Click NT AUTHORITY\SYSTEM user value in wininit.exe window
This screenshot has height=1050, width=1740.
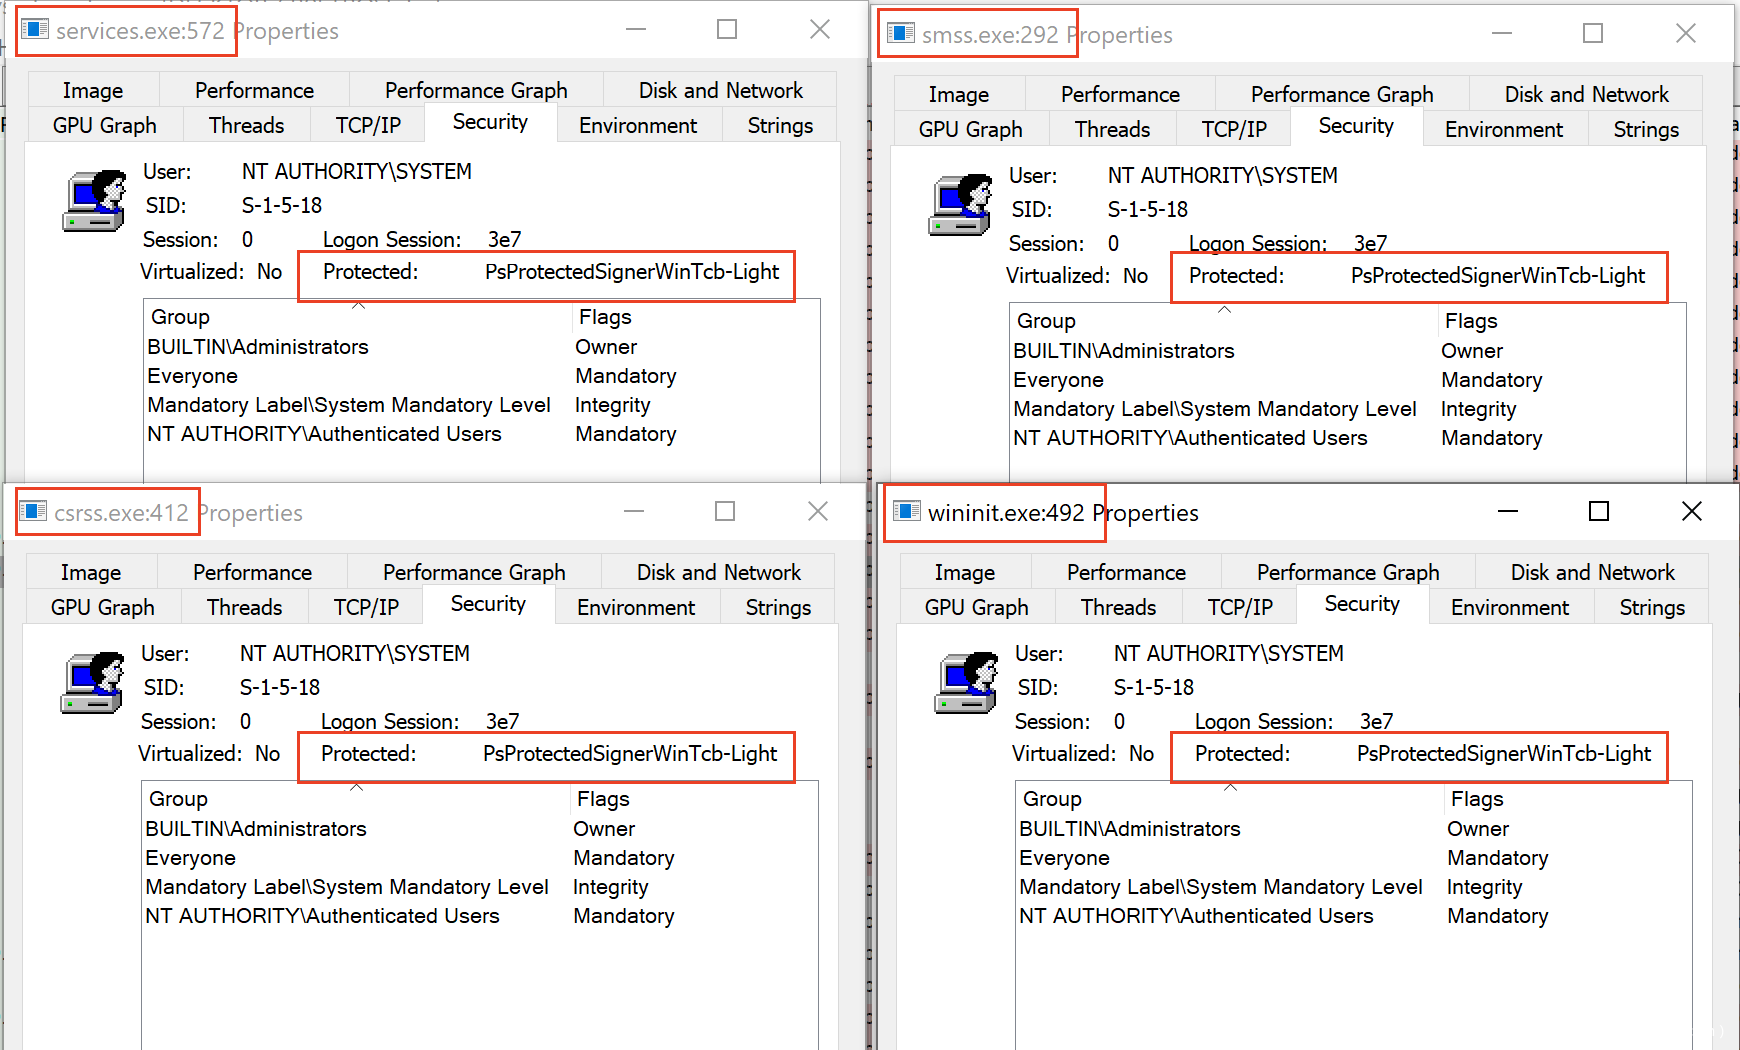coord(1229,654)
